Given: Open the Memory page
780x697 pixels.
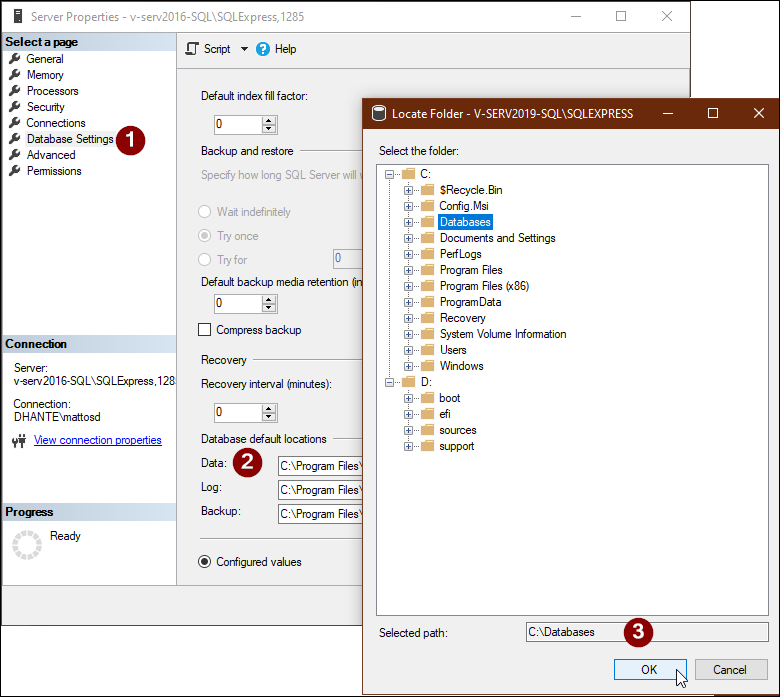Looking at the screenshot, I should click(45, 75).
